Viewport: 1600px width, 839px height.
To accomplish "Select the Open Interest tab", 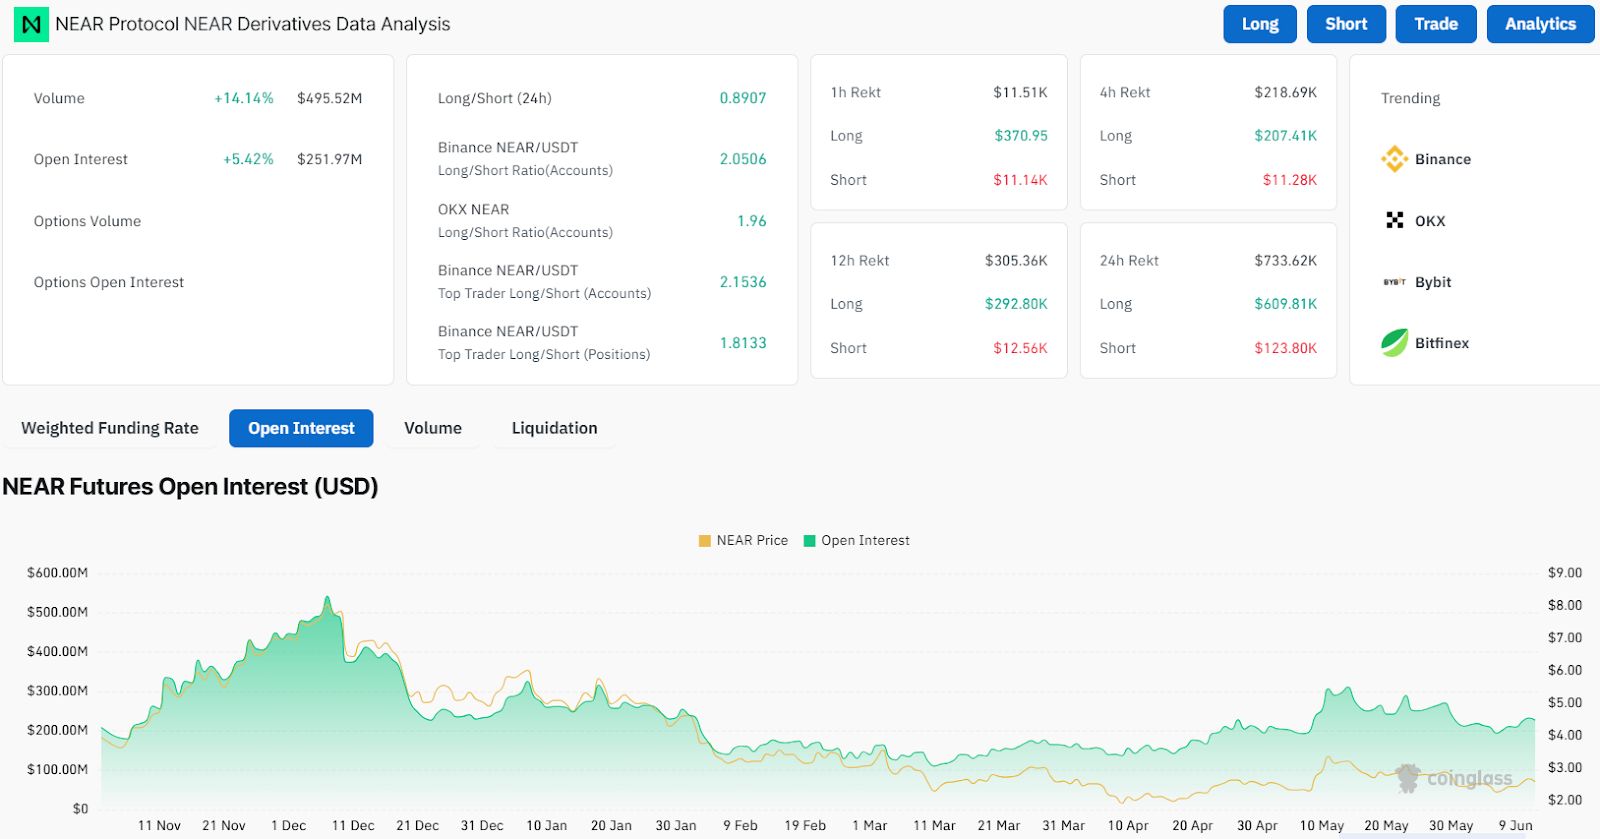I will [301, 428].
